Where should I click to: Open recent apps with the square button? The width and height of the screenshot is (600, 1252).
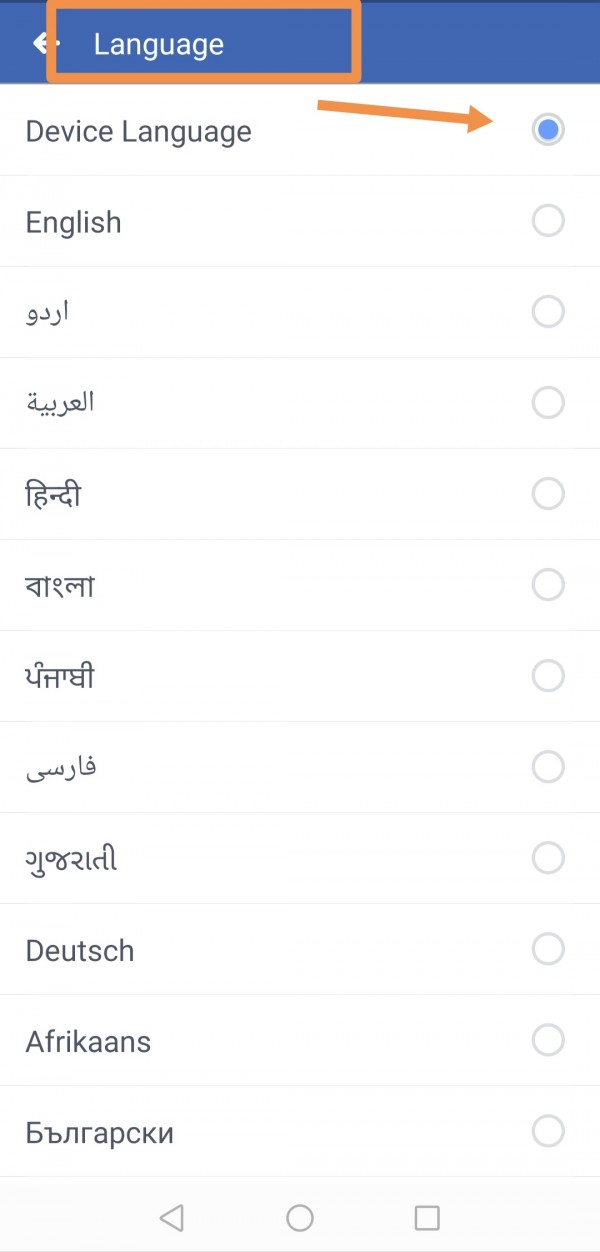tap(427, 1217)
